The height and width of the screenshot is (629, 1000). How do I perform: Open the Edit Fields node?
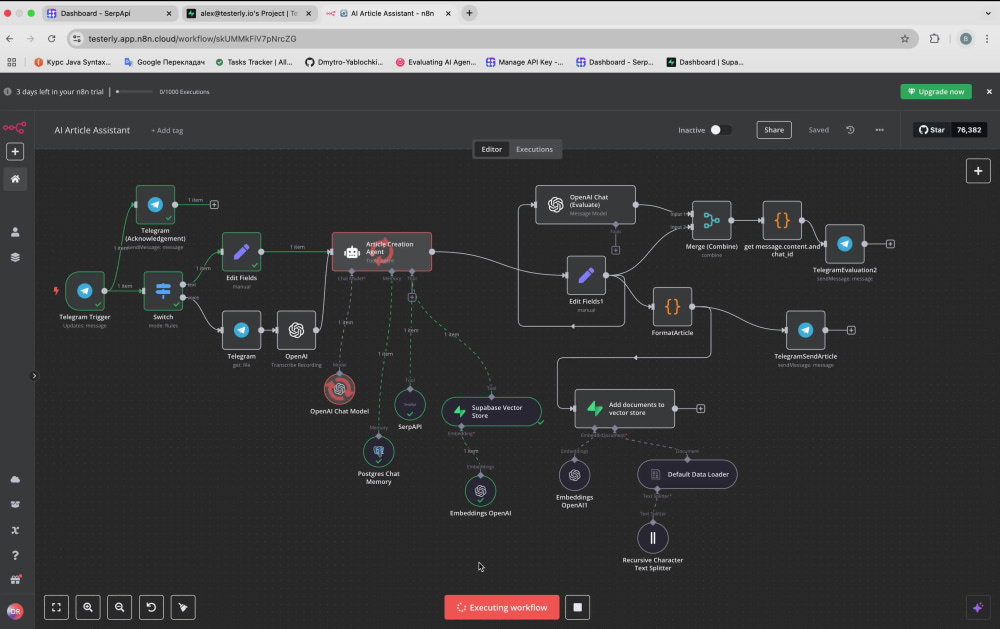pyautogui.click(x=241, y=252)
